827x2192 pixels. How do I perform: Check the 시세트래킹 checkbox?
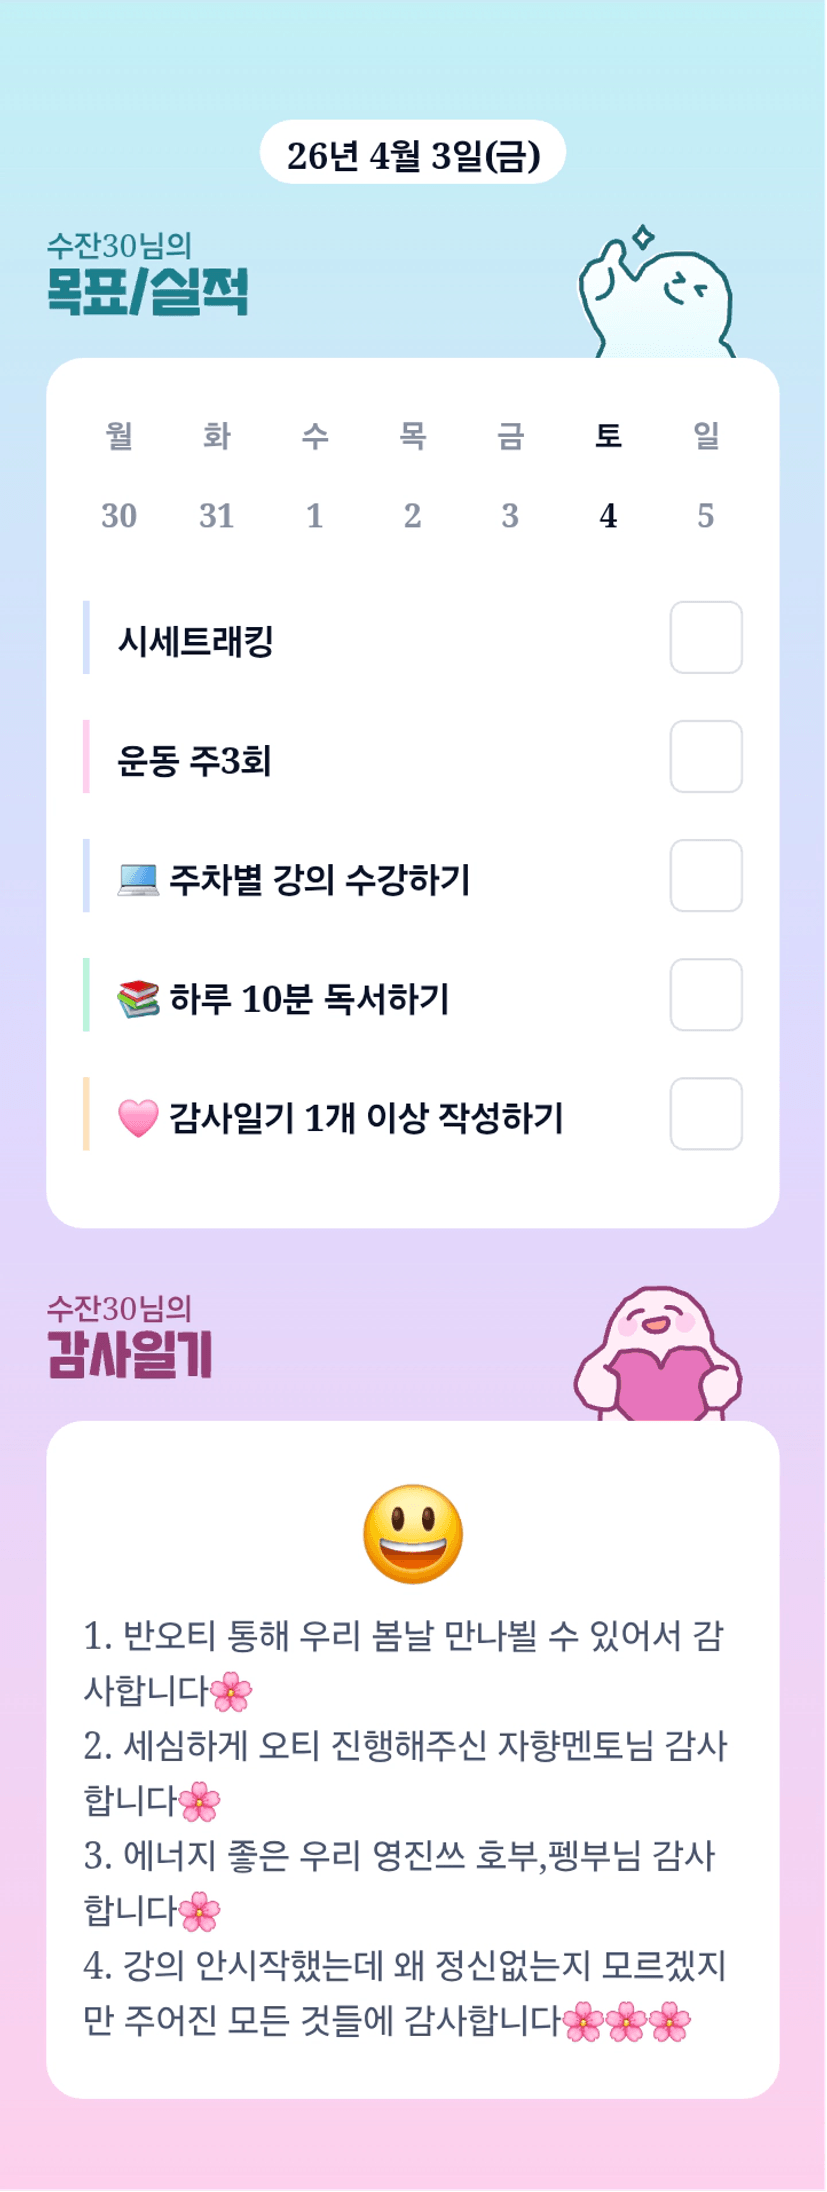click(x=706, y=637)
